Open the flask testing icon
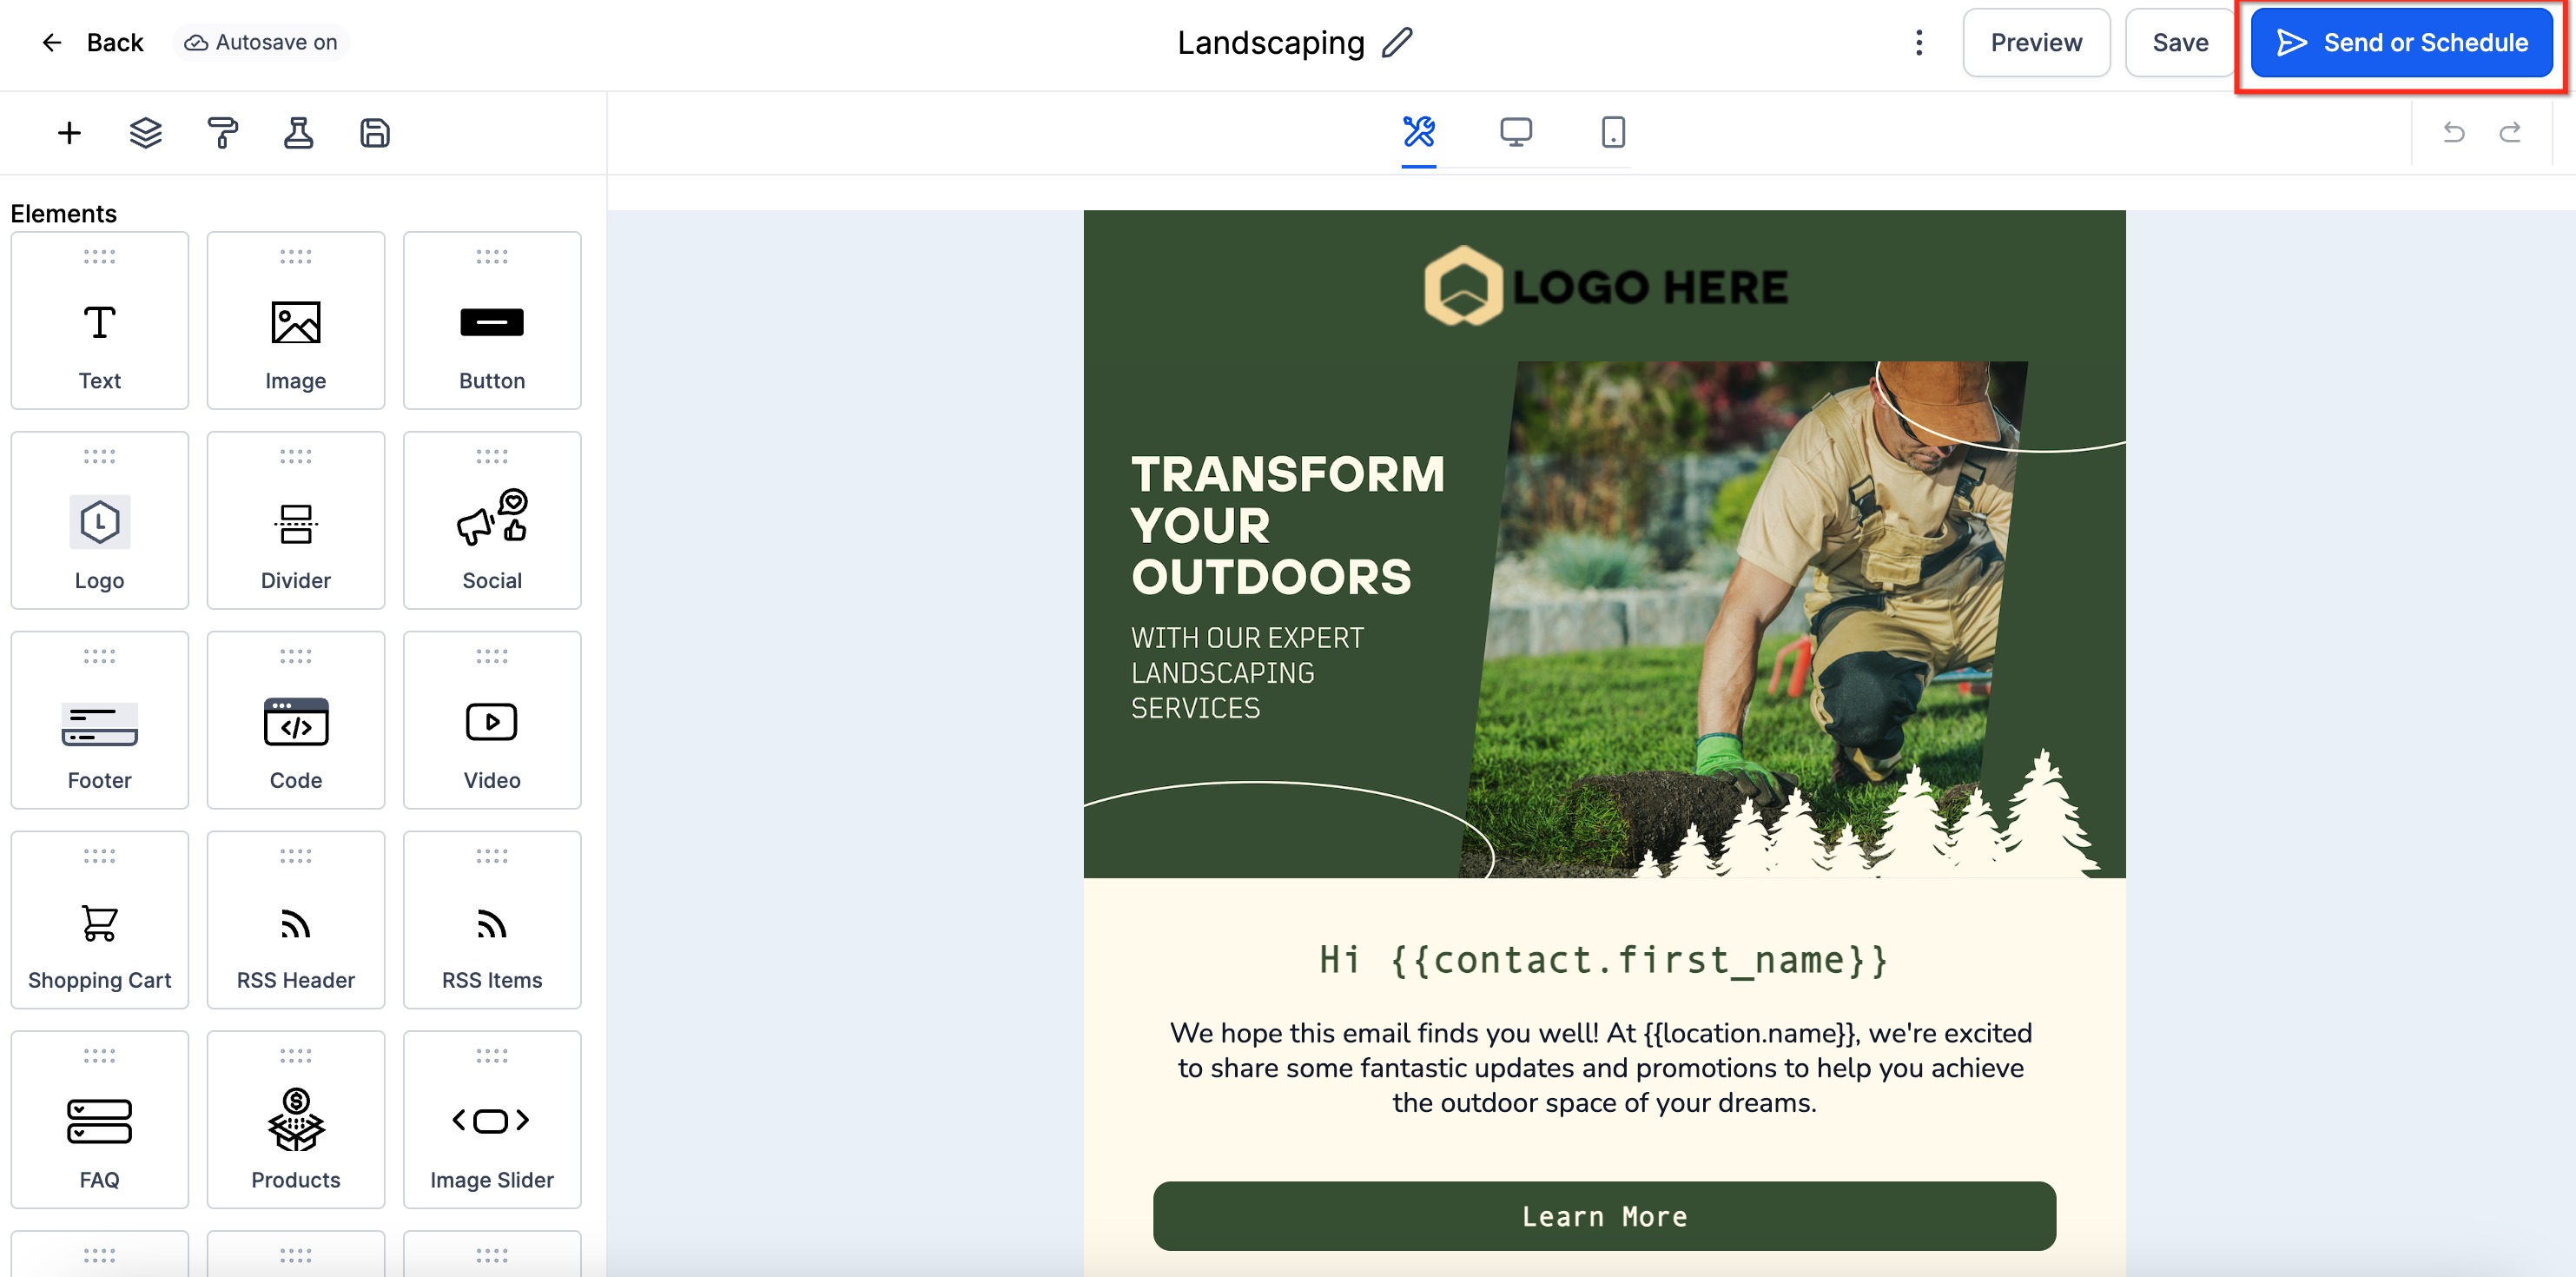This screenshot has width=2576, height=1277. pyautogui.click(x=298, y=133)
